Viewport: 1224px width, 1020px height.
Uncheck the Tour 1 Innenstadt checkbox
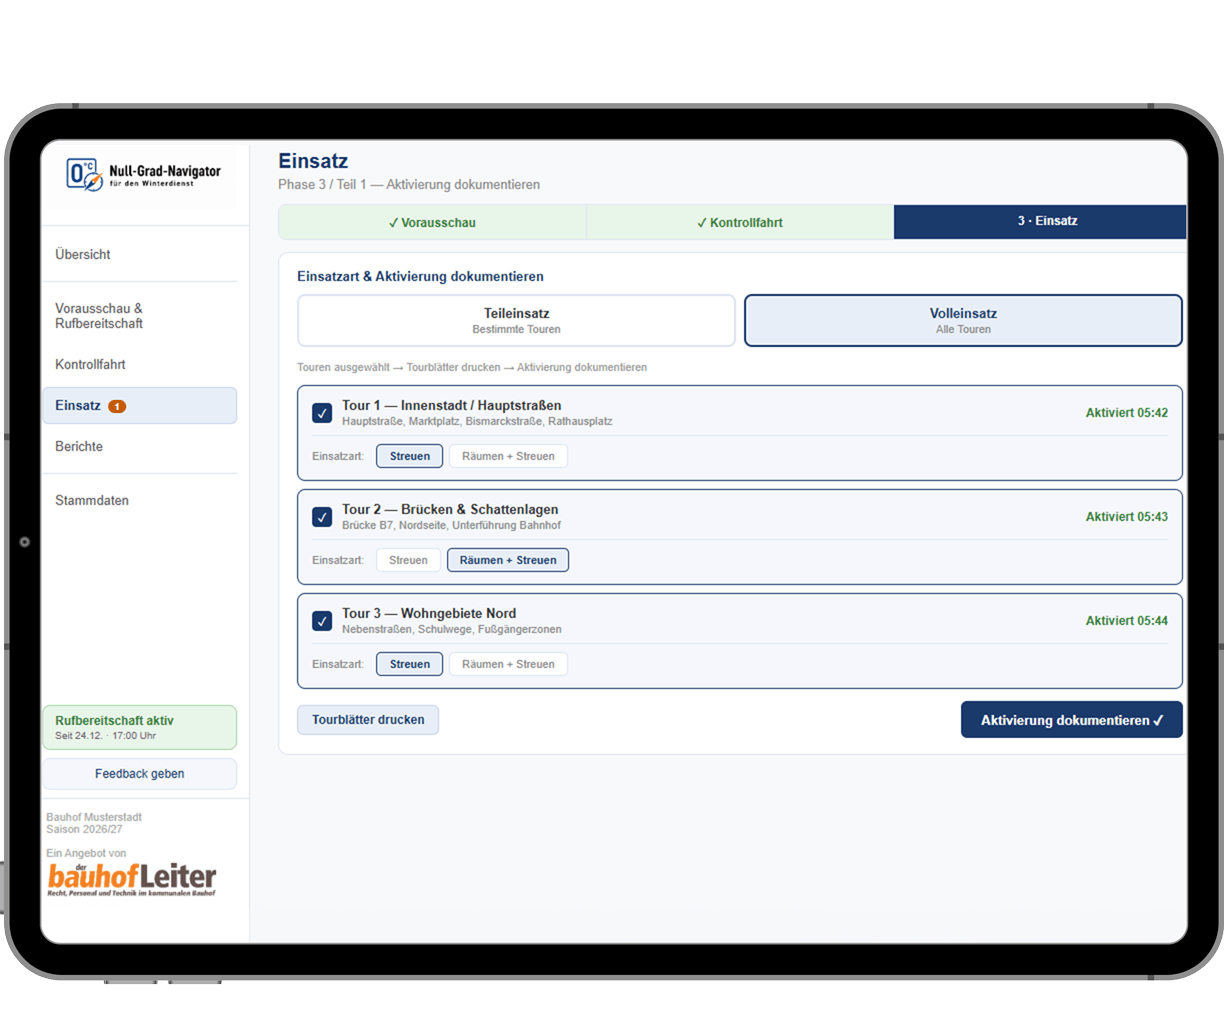322,413
